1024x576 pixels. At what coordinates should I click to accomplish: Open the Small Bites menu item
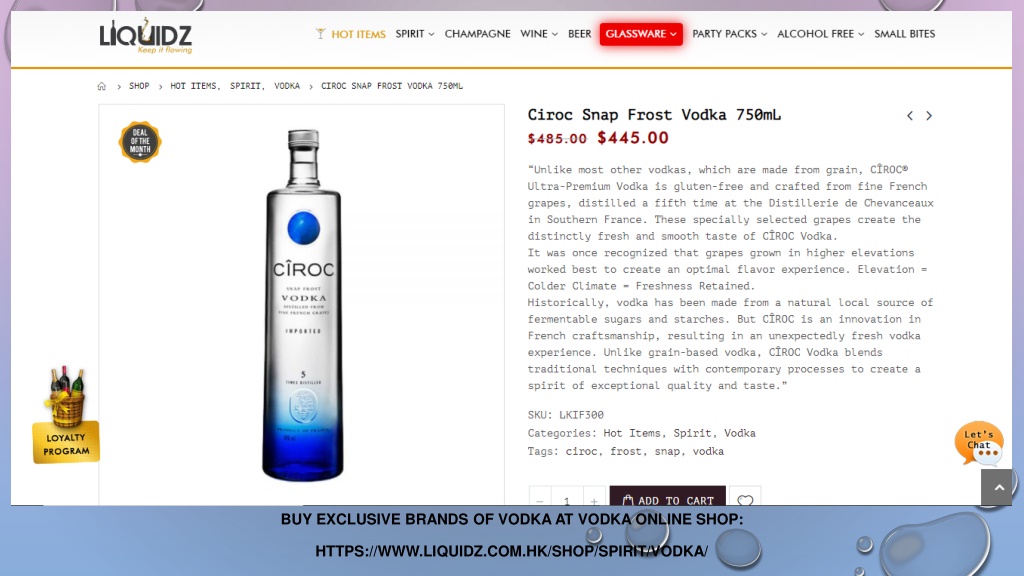coord(904,34)
